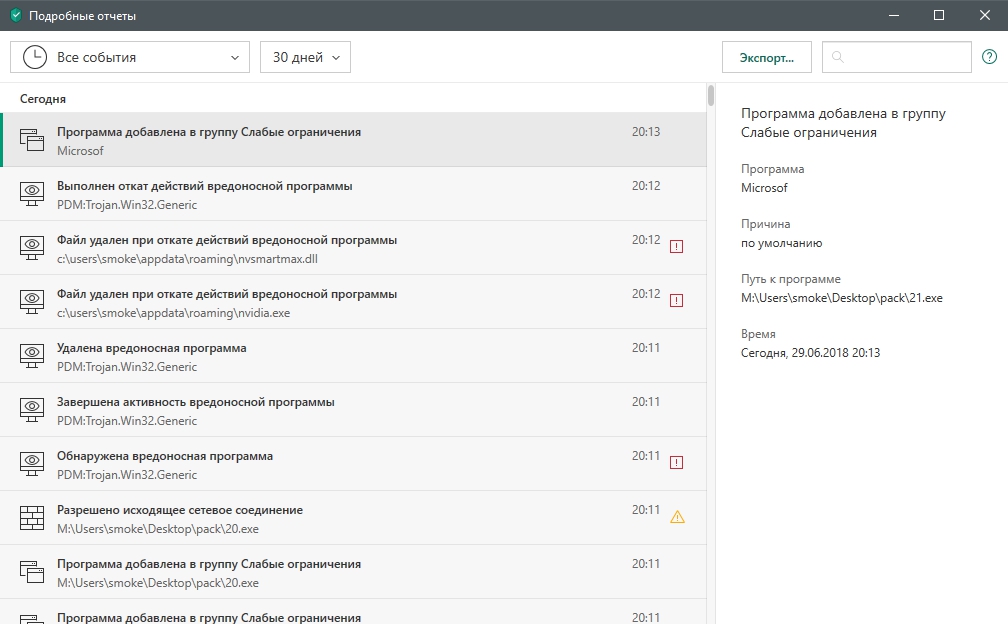Expand the 30 дней period dropdown
1008x624 pixels.
305,57
